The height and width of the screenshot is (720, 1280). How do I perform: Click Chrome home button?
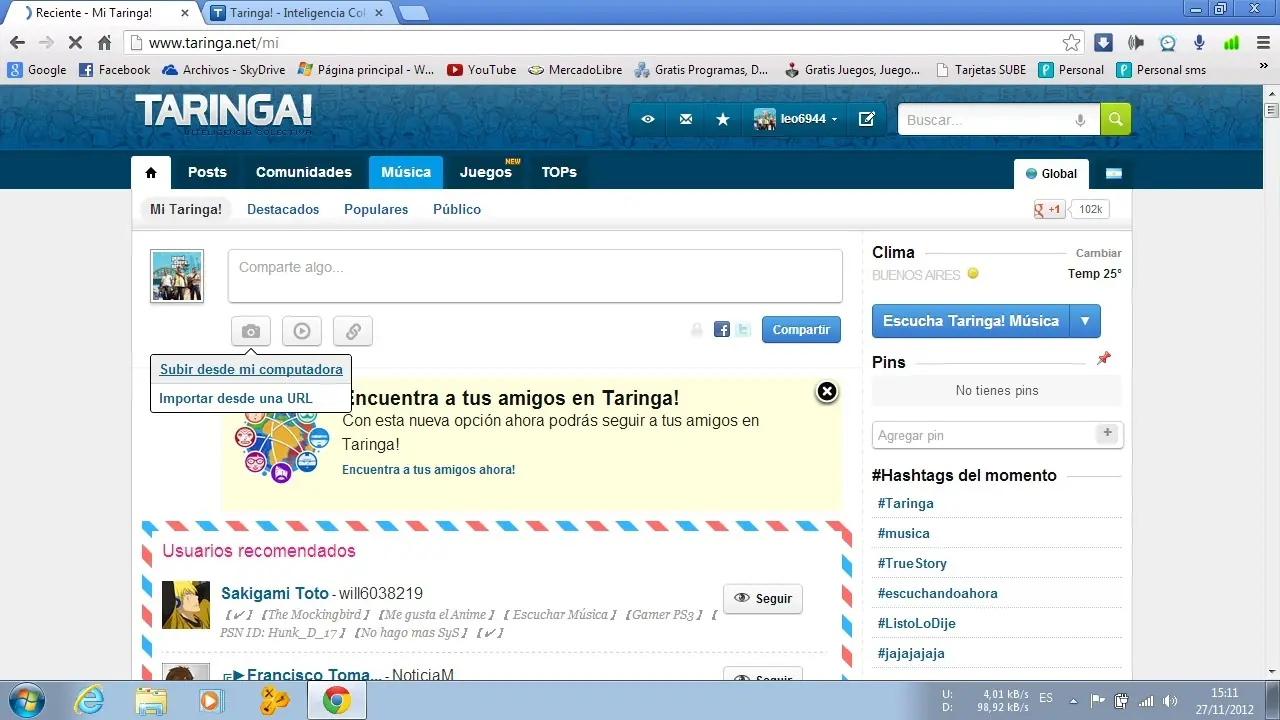pyautogui.click(x=104, y=43)
